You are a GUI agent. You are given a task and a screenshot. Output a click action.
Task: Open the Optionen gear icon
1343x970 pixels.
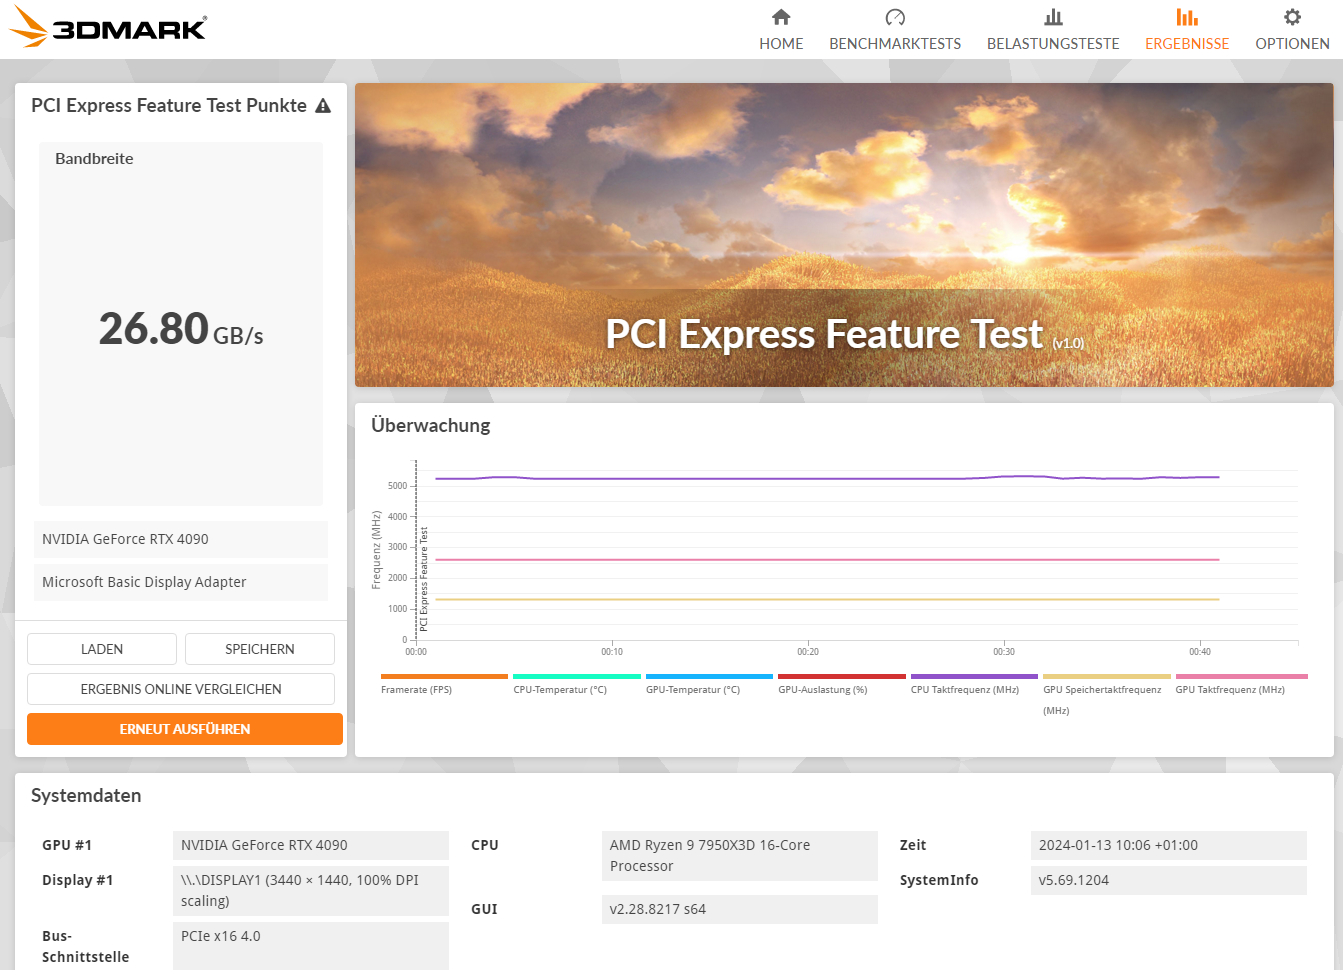pyautogui.click(x=1292, y=17)
